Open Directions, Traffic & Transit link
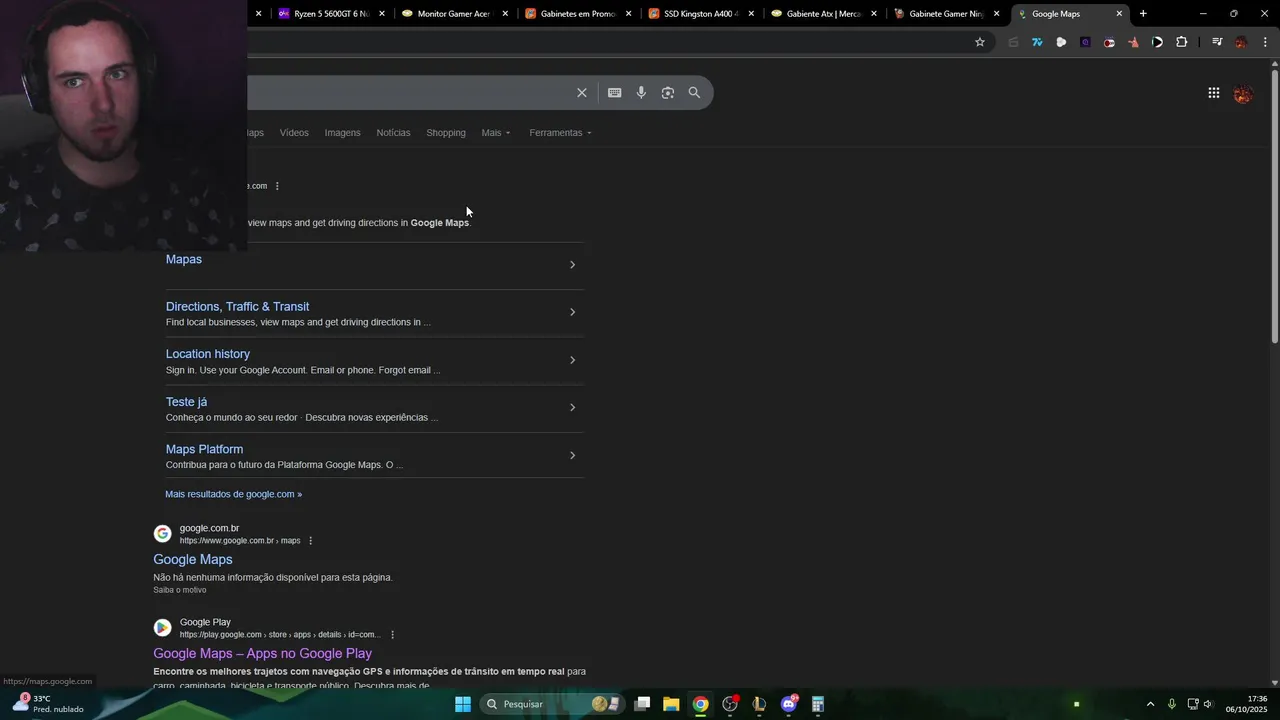1280x720 pixels. click(237, 306)
